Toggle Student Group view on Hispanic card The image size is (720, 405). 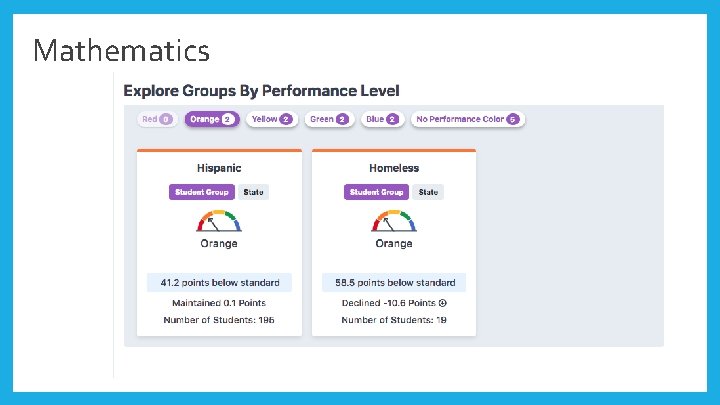[202, 192]
